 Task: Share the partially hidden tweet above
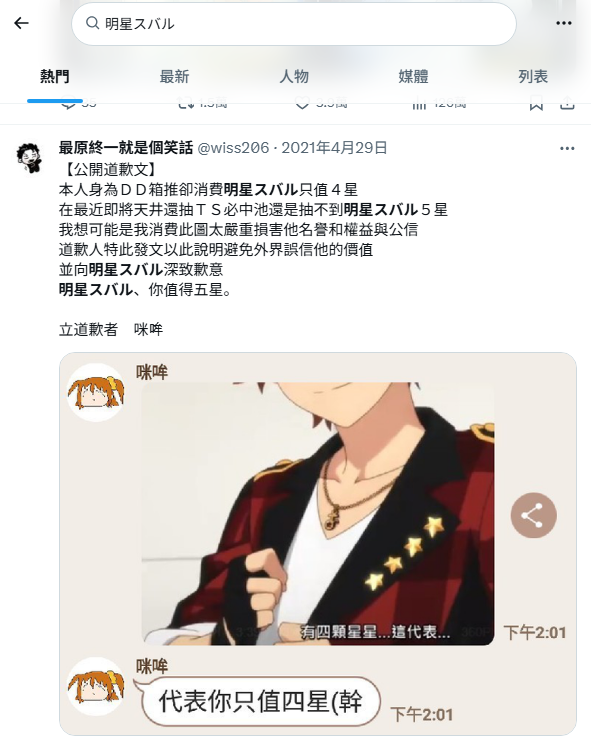point(567,104)
